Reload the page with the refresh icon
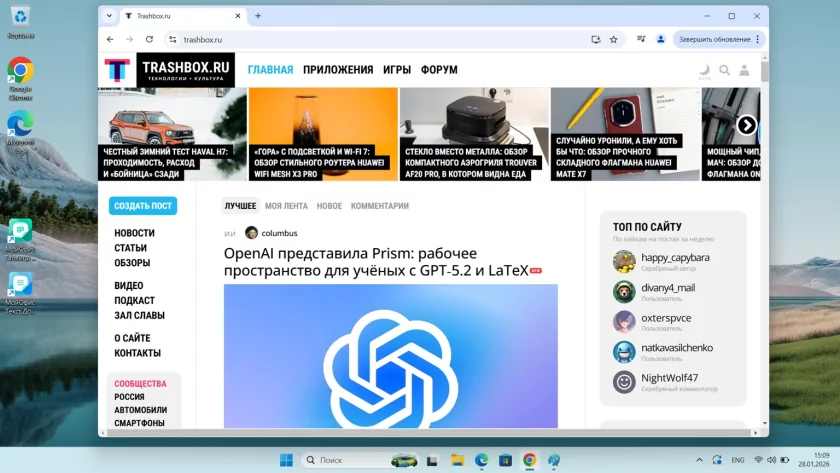 click(x=149, y=39)
